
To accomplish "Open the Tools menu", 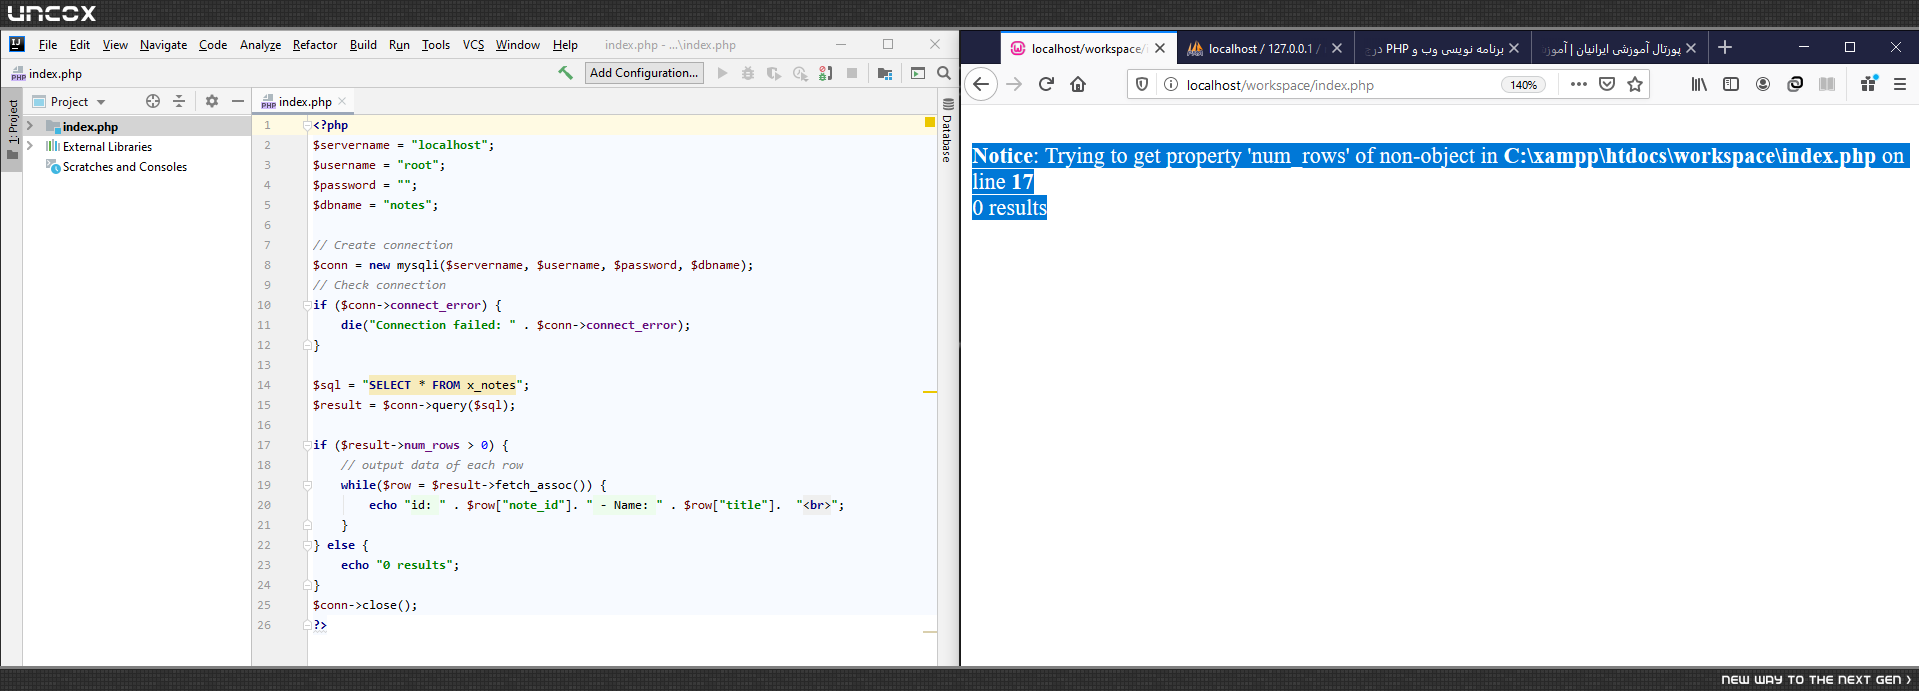I will tap(436, 45).
